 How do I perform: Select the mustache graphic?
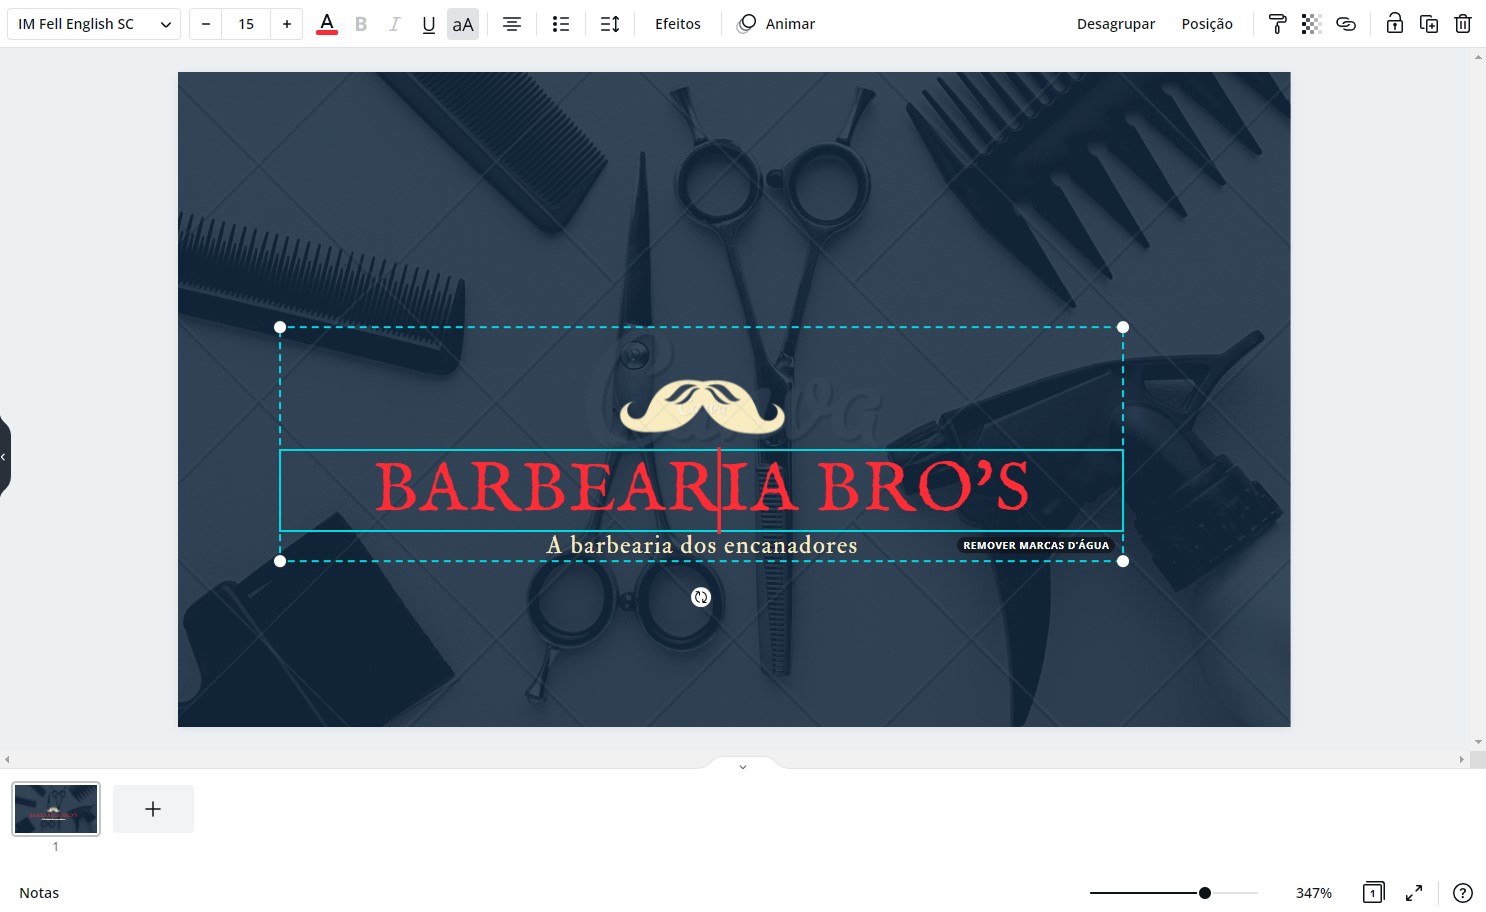[x=702, y=406]
